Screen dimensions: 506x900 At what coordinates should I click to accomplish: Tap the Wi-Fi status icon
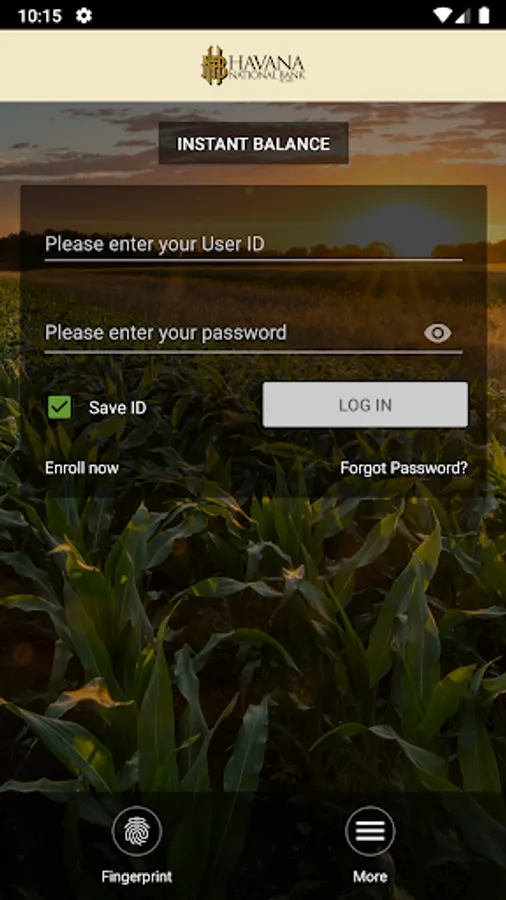coord(442,15)
